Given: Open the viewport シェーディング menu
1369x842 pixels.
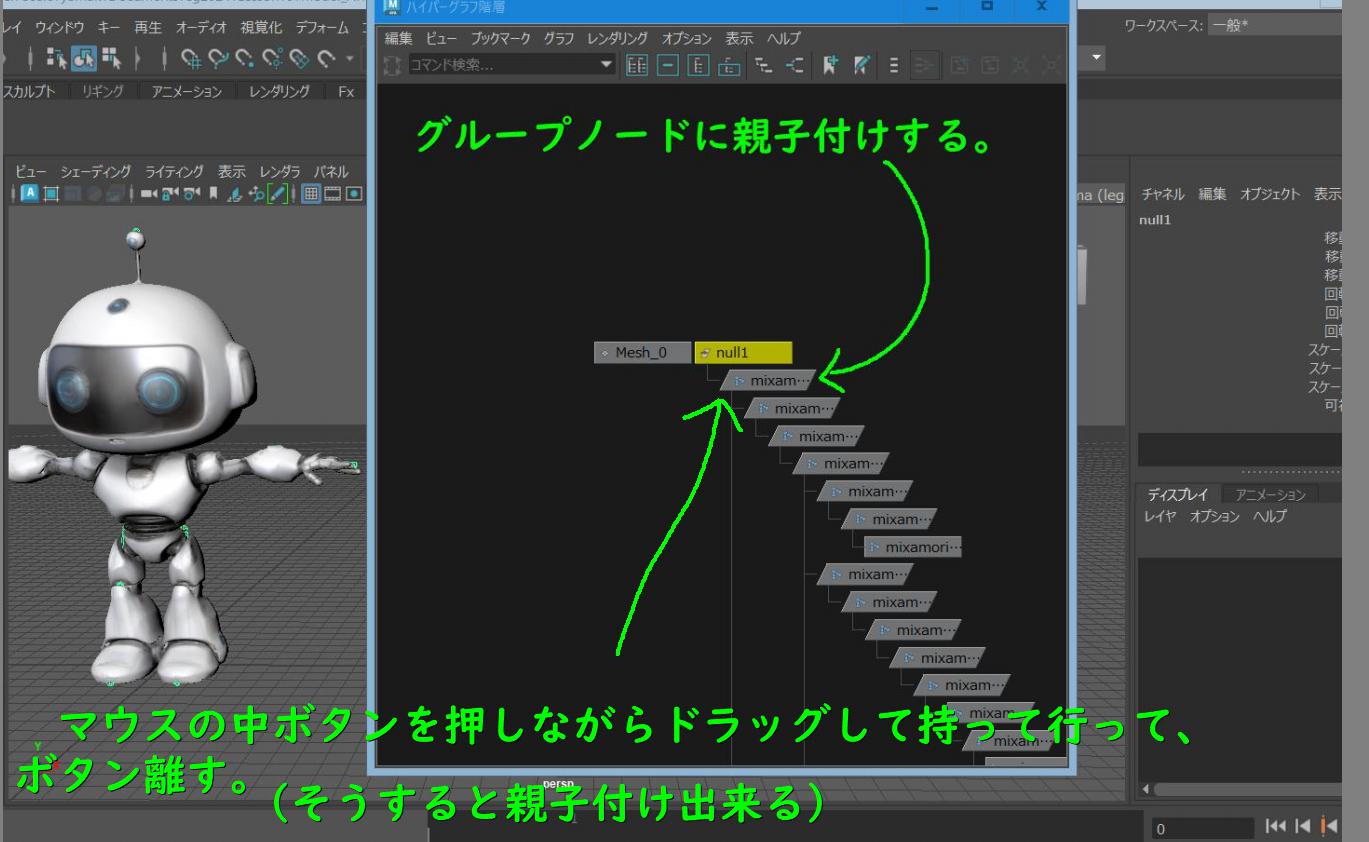Looking at the screenshot, I should click(x=96, y=172).
